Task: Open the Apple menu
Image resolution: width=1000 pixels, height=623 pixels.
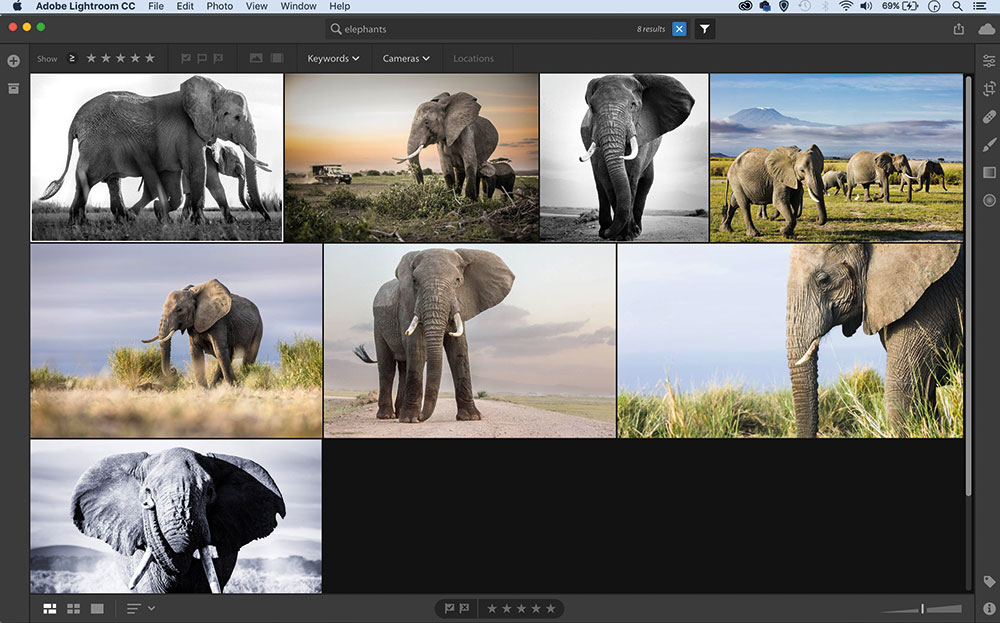Action: coord(17,6)
